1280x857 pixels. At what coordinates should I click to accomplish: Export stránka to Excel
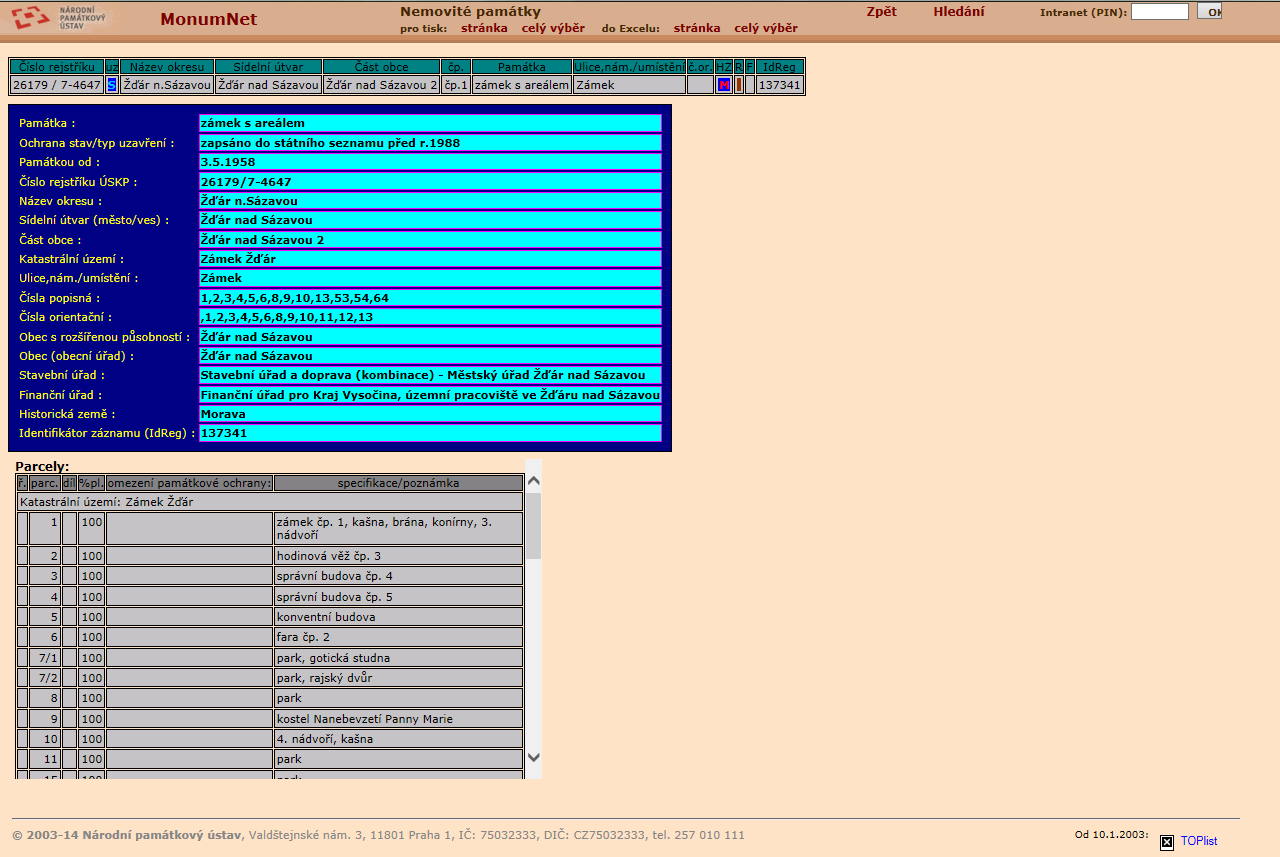(x=697, y=28)
